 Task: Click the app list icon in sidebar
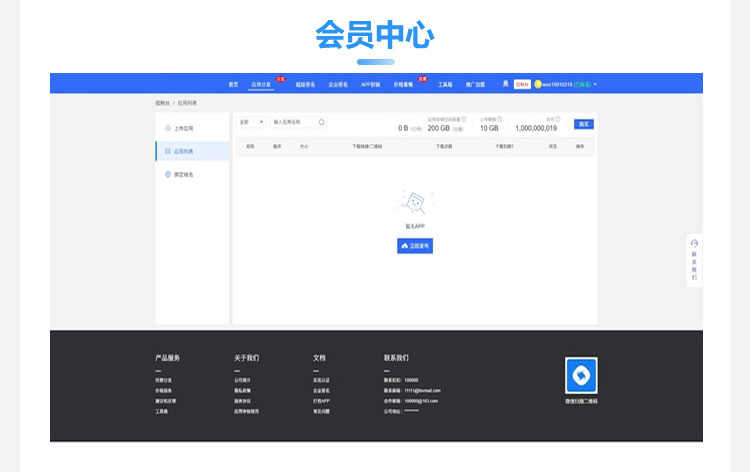[x=168, y=151]
